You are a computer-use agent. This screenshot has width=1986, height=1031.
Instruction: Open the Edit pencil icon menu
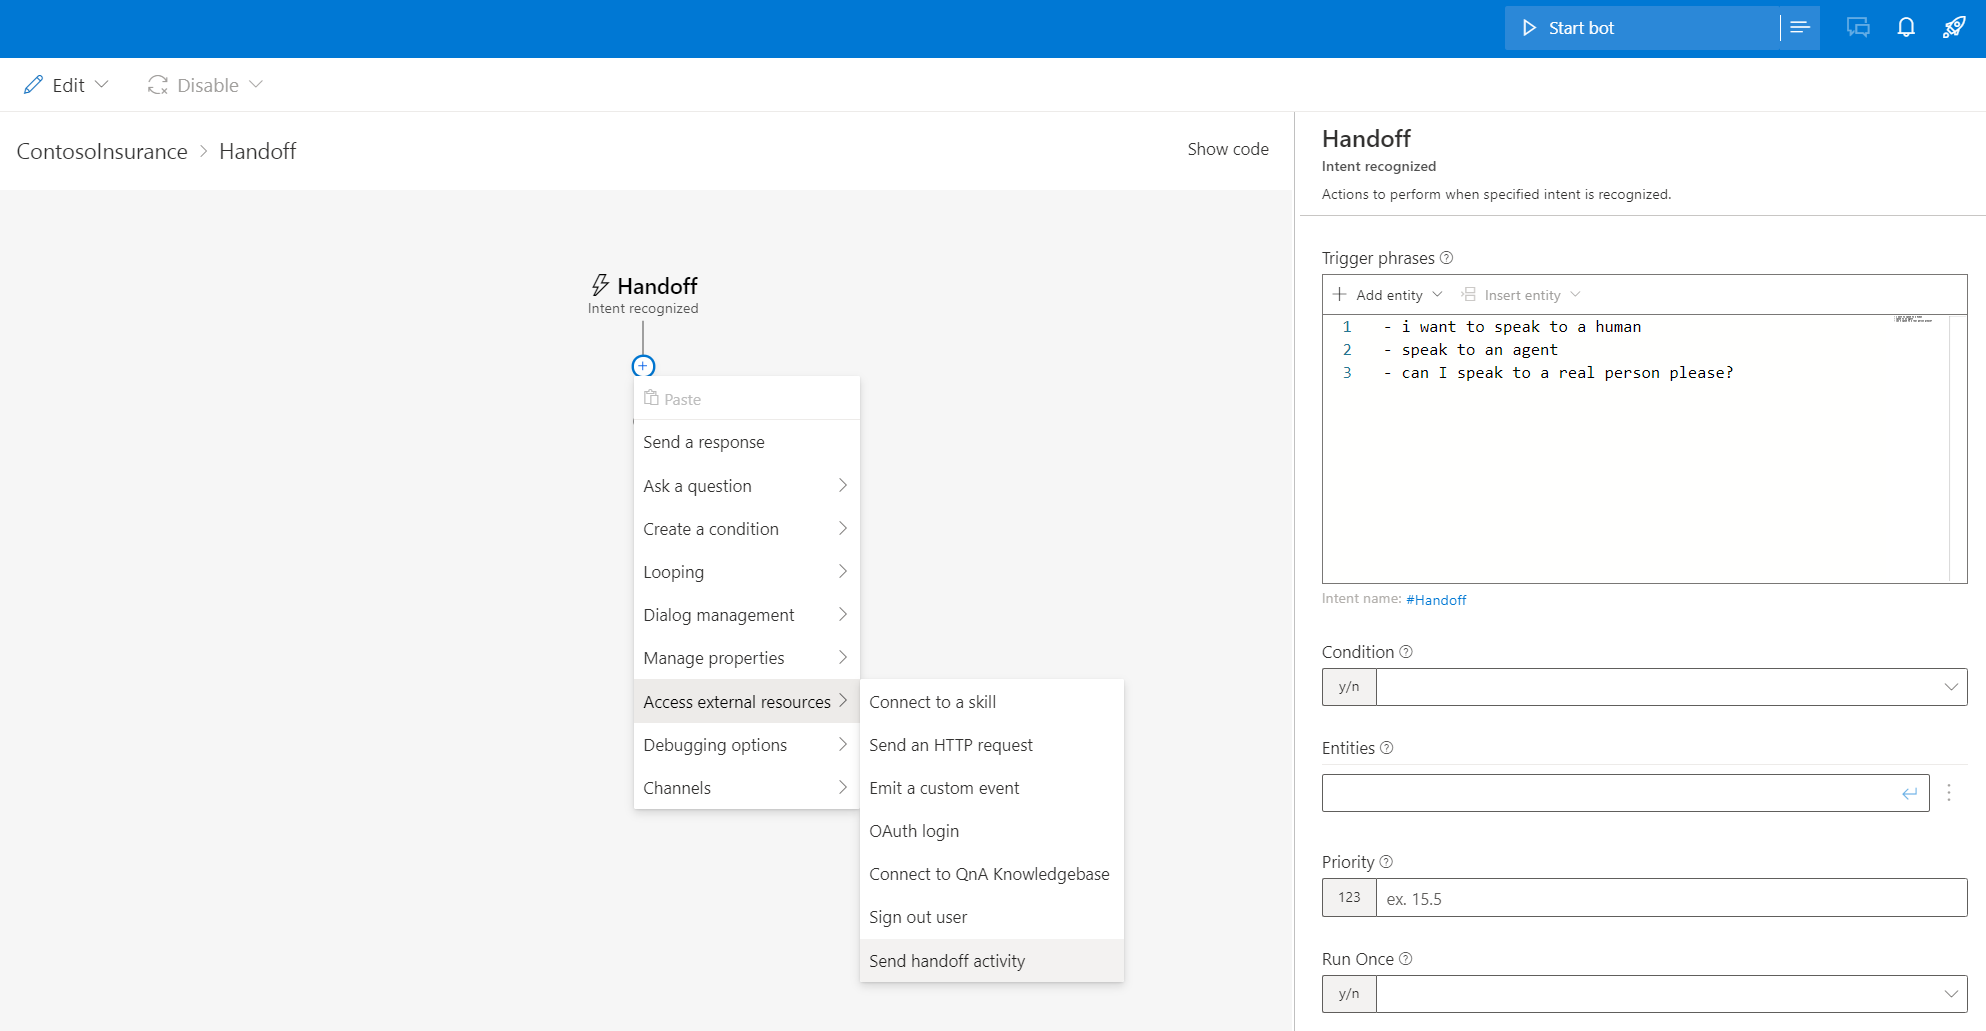click(36, 84)
